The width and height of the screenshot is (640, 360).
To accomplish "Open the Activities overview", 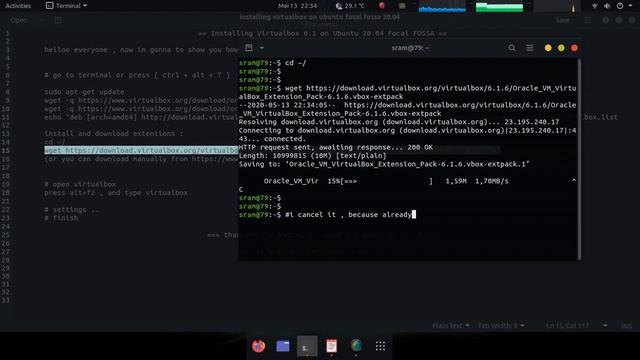I will coord(18,6).
